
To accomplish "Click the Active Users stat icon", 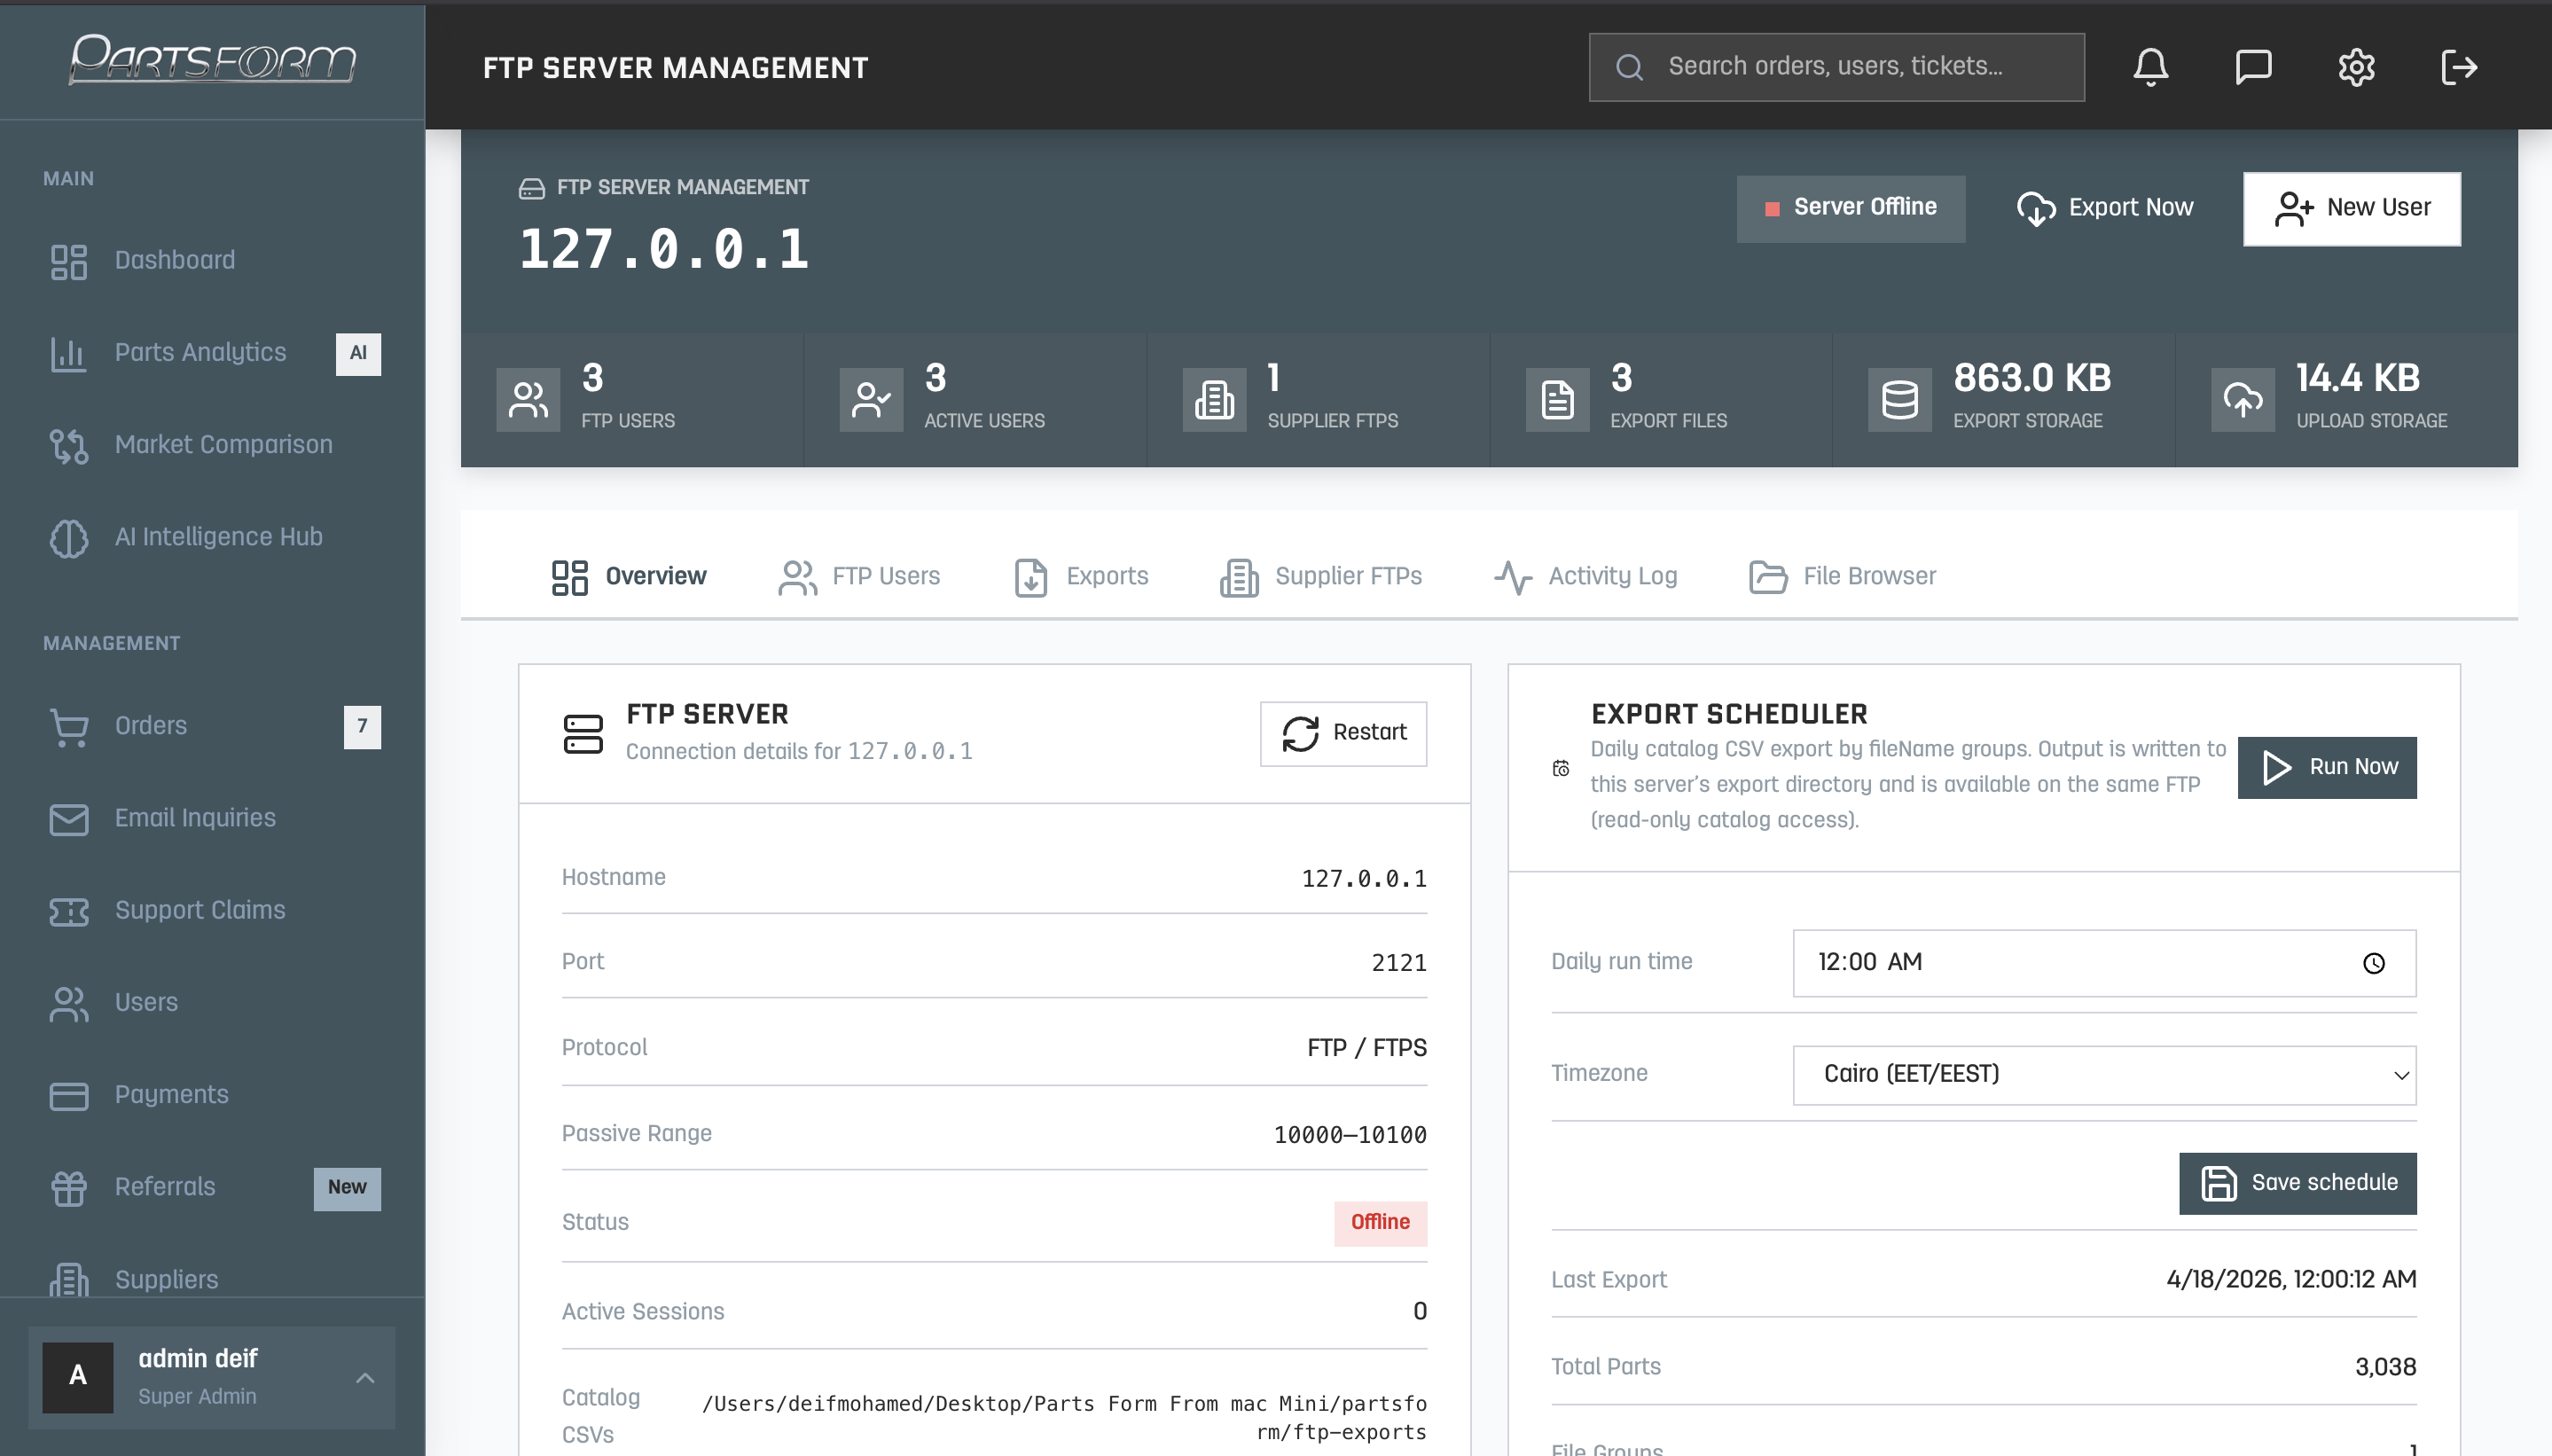I will 871,399.
